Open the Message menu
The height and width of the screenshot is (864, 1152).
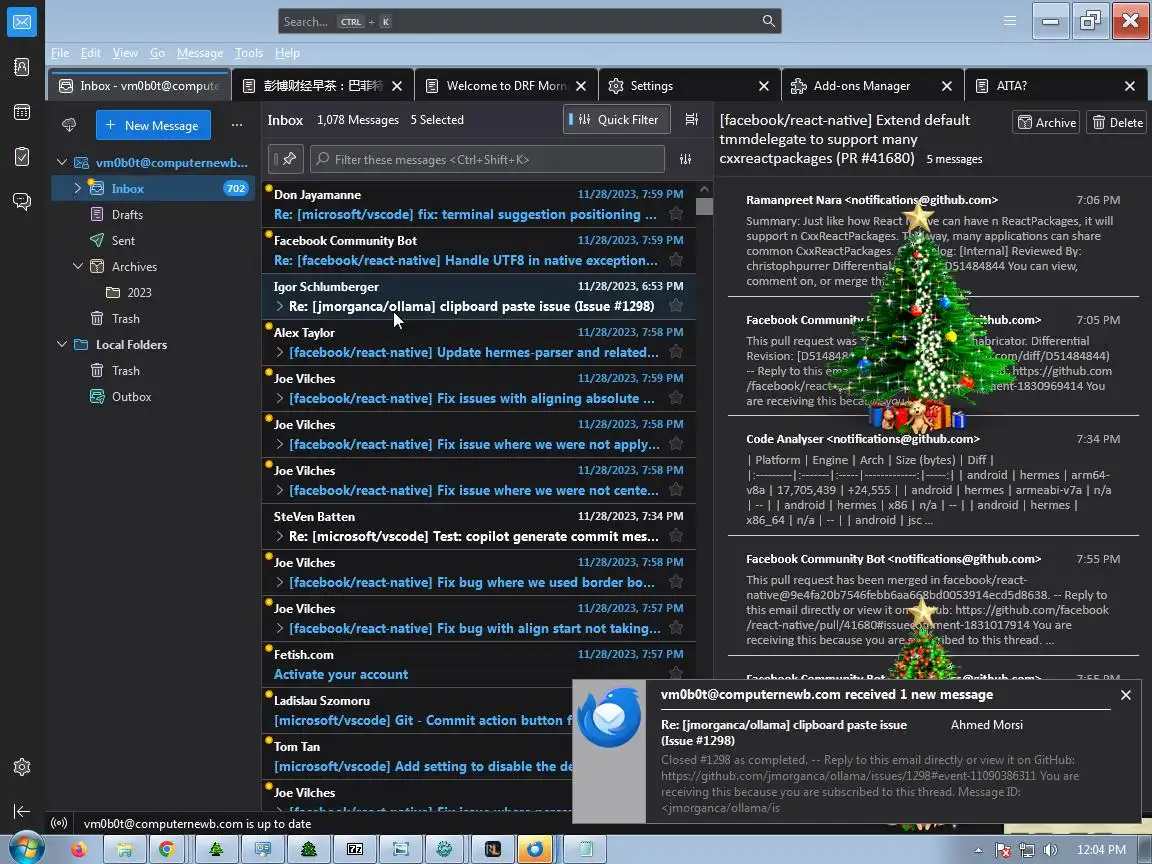click(x=200, y=53)
